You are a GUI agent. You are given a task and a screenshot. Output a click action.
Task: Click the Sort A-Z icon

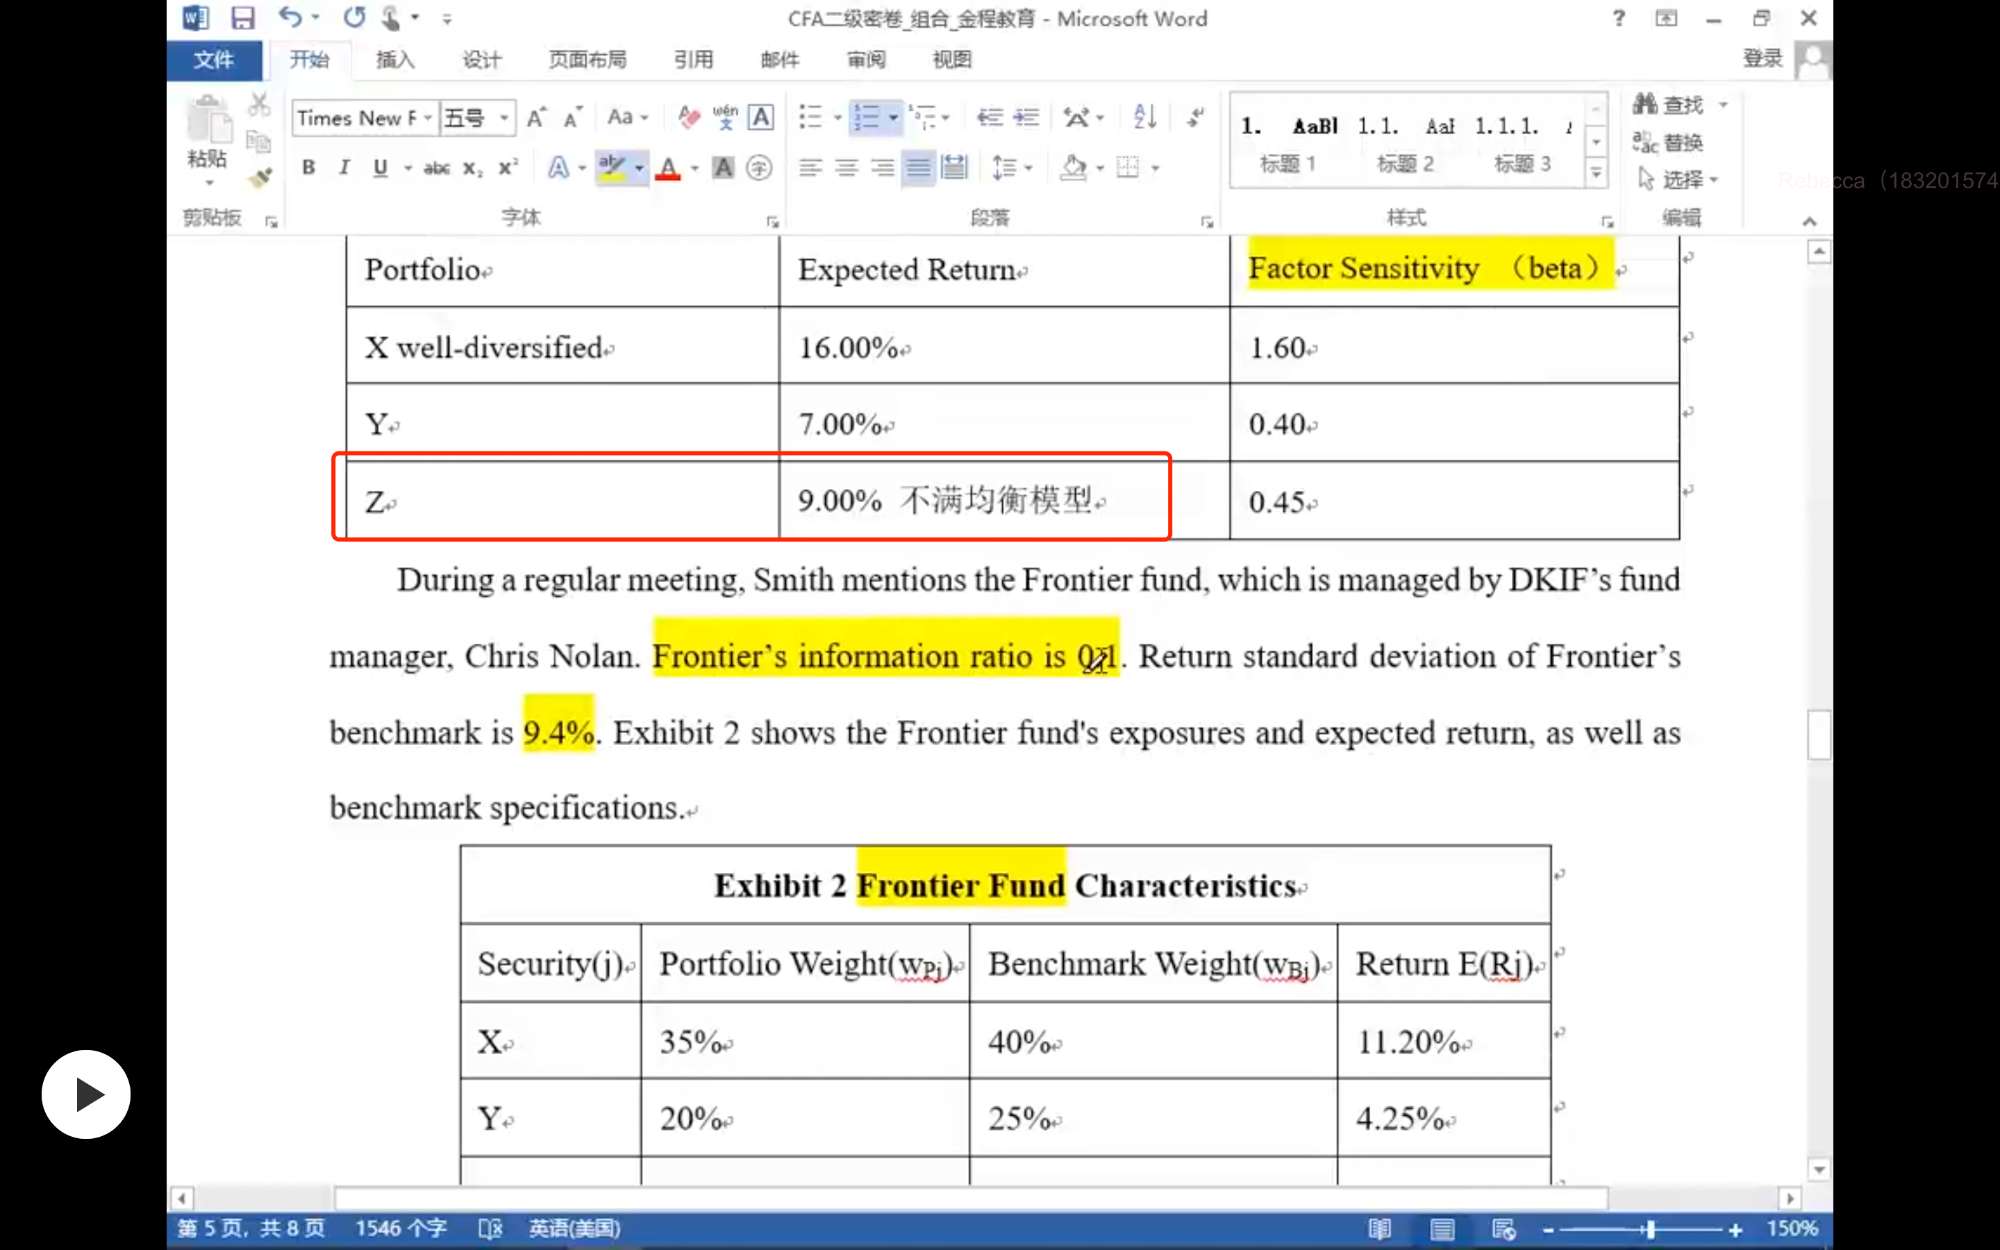coord(1145,117)
